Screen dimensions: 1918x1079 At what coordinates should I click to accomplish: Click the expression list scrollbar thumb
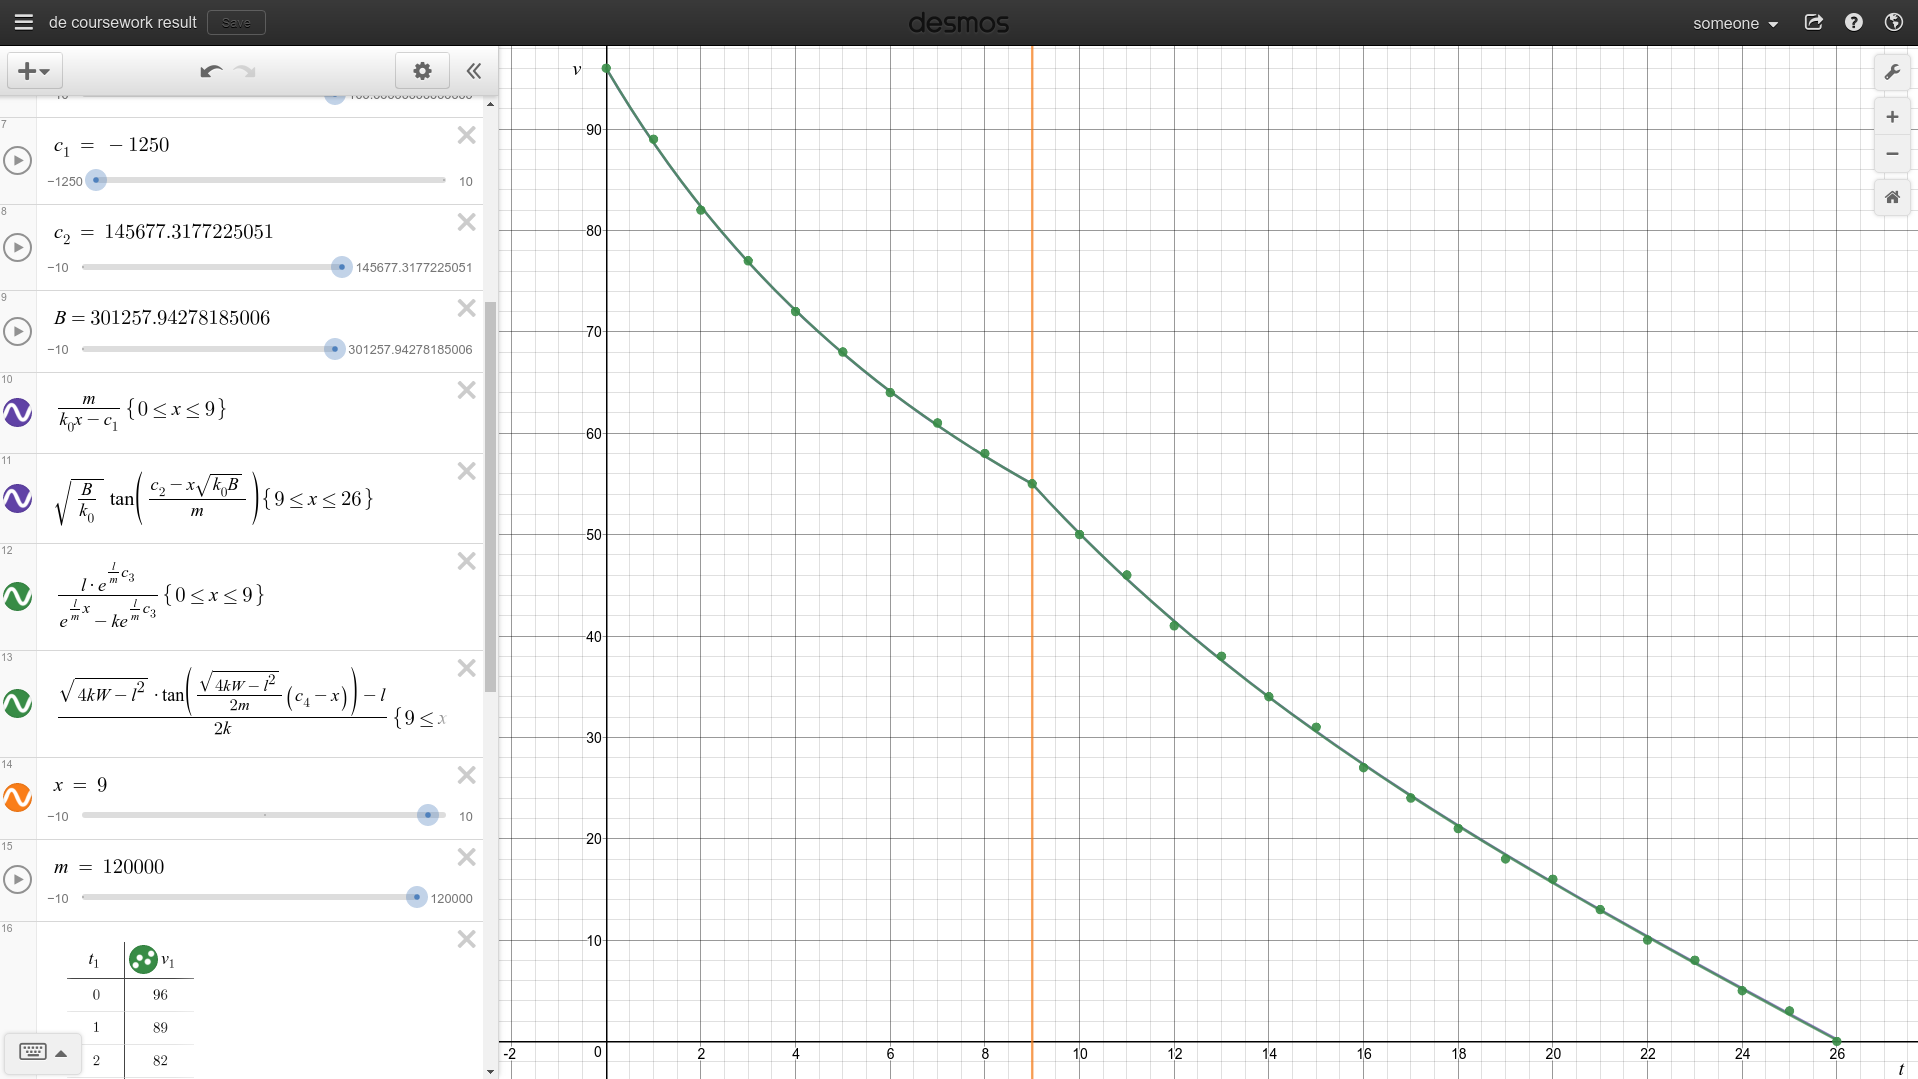pyautogui.click(x=490, y=495)
